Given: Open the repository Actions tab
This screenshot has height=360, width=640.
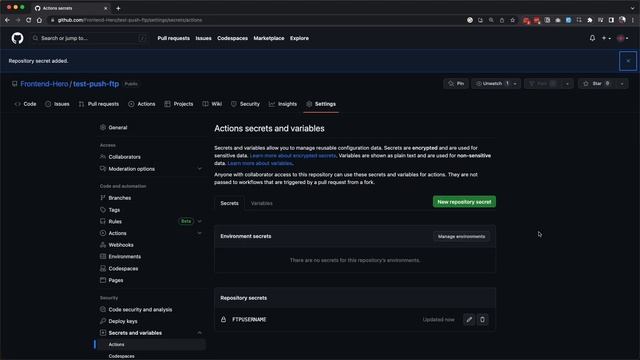Looking at the screenshot, I should tap(142, 104).
